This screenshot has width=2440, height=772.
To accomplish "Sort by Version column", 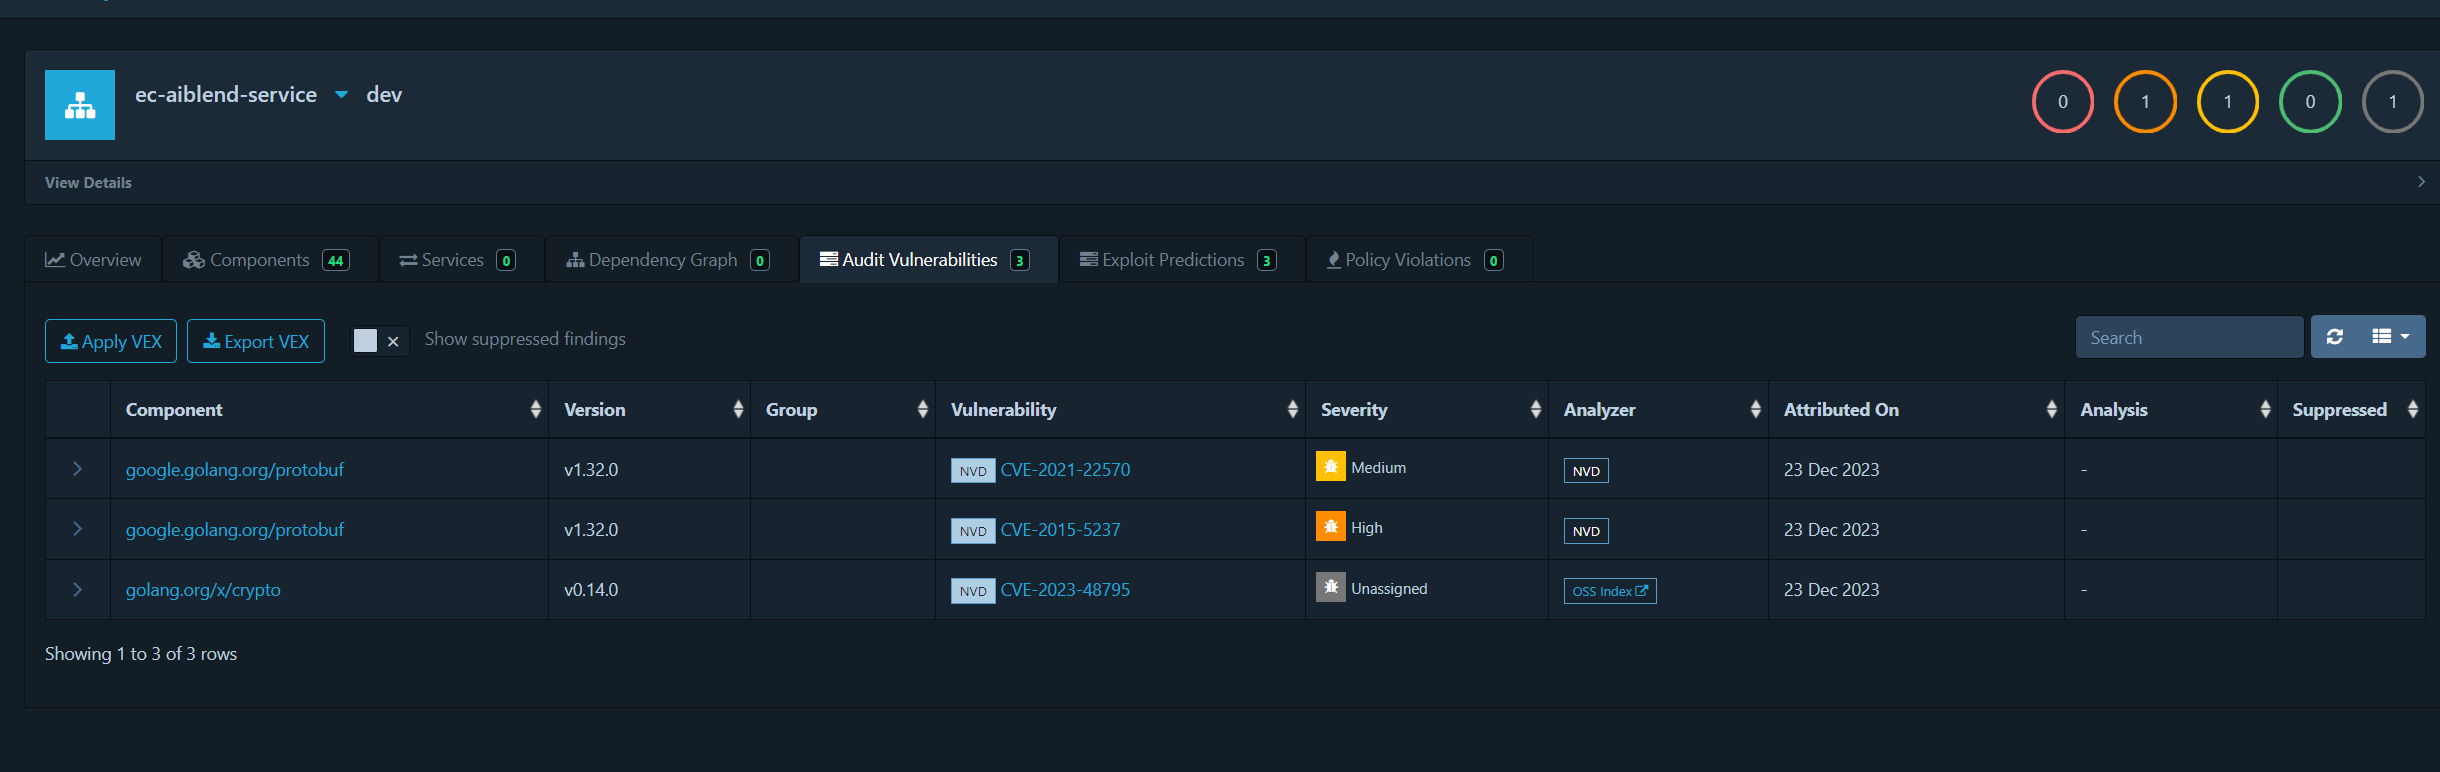I will click(649, 409).
